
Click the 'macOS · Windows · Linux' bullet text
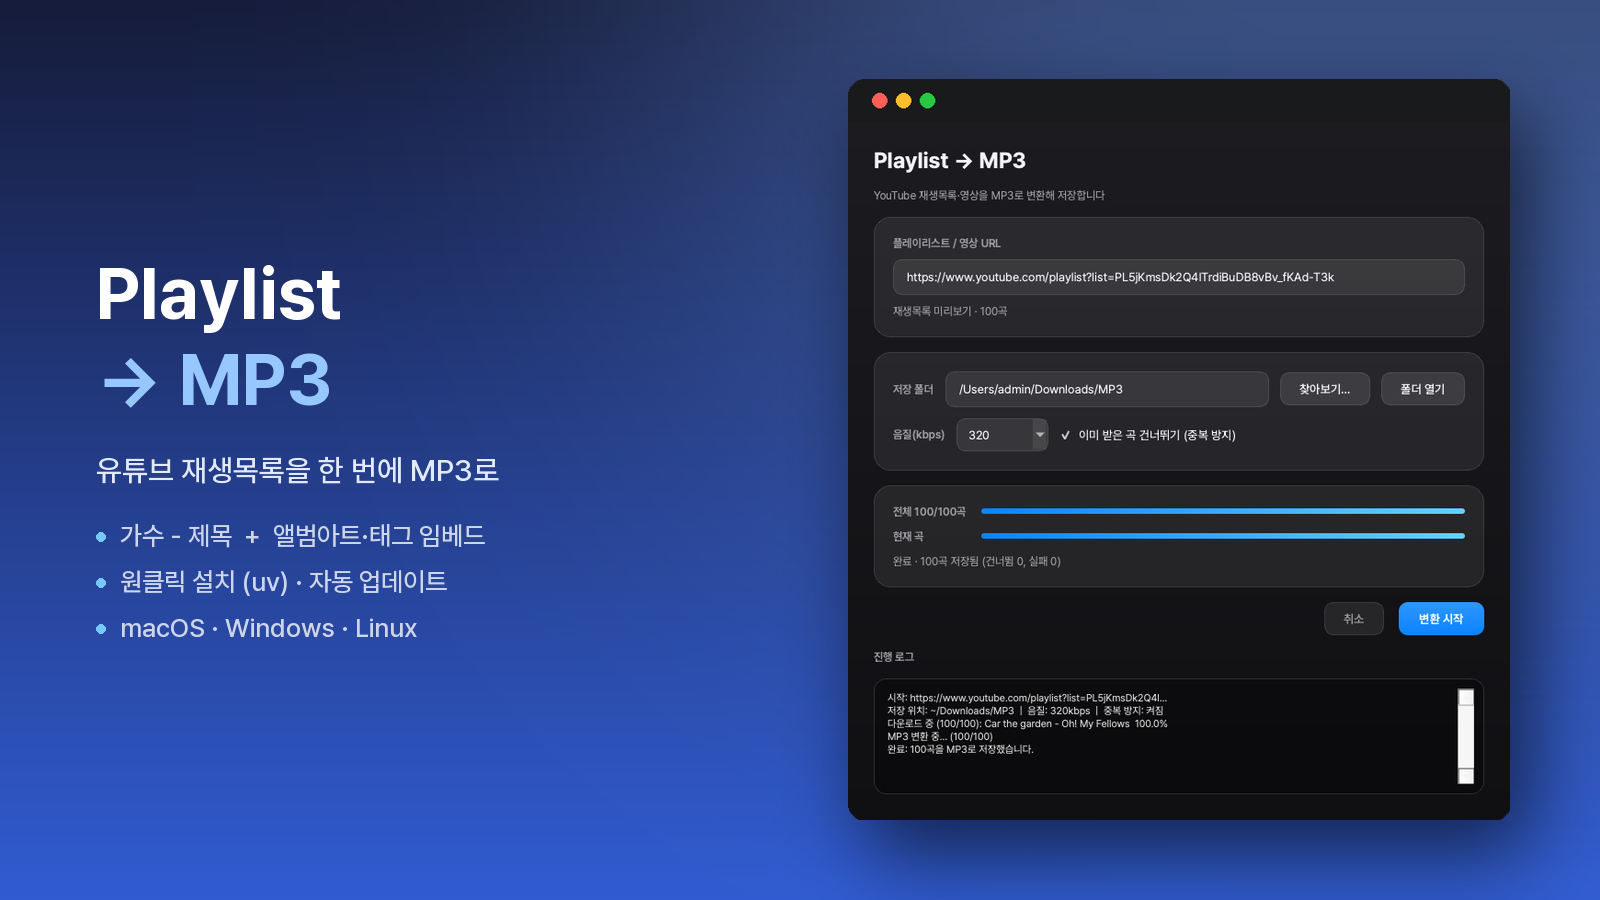coord(269,628)
